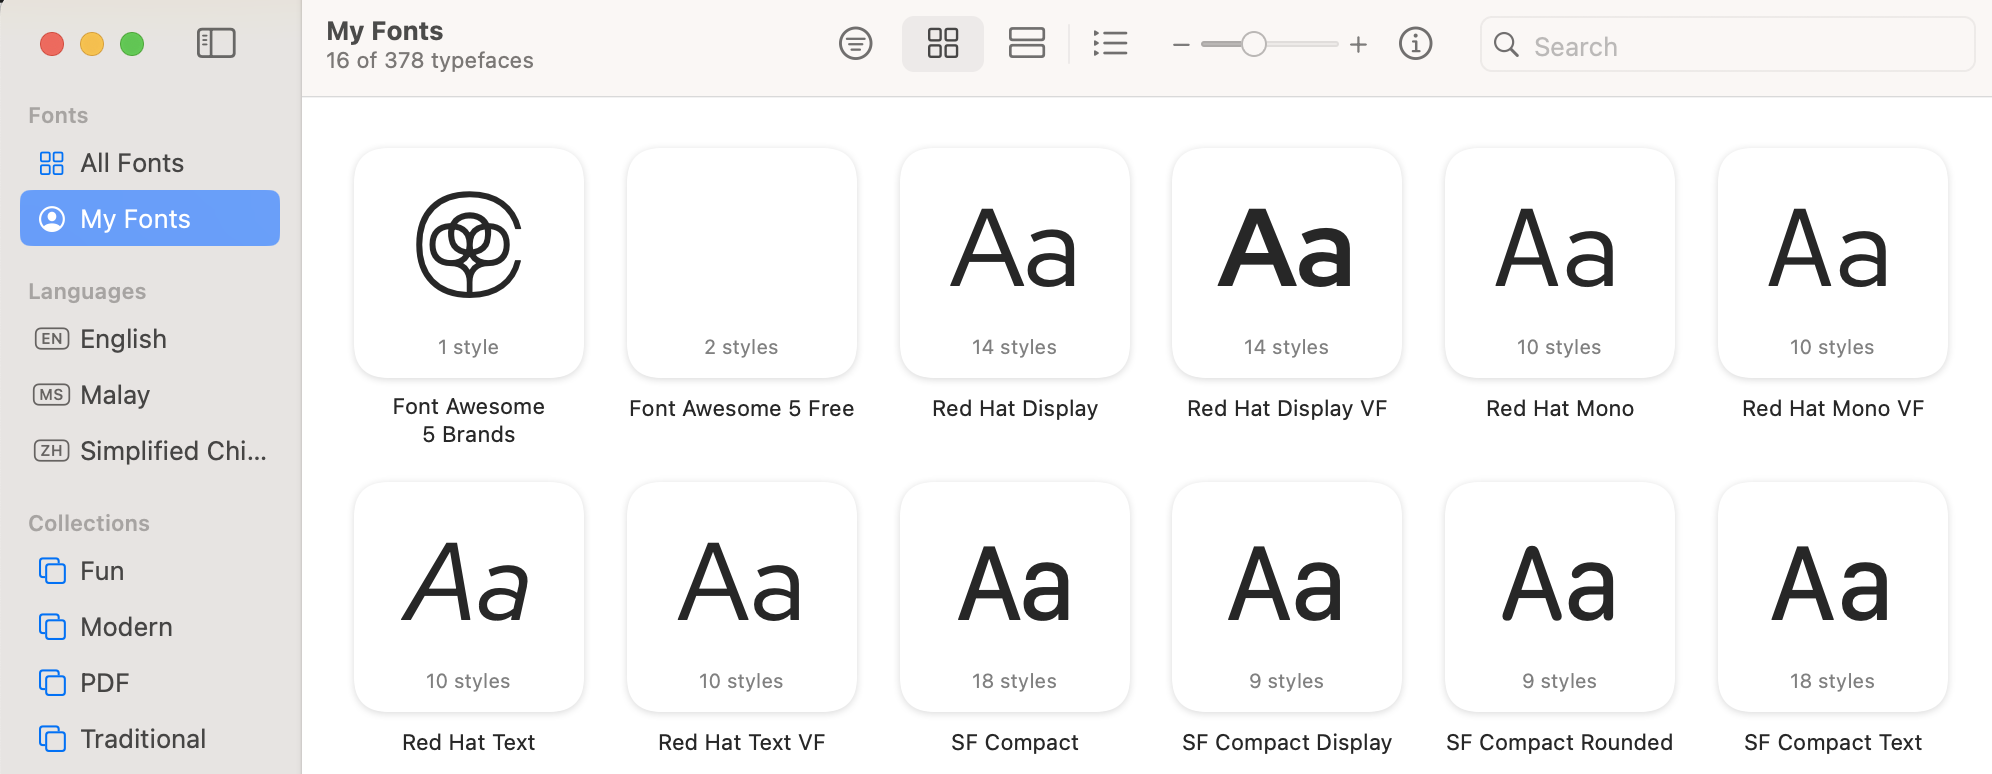1992x774 pixels.
Task: Toggle the sidebar visibility button
Action: click(x=216, y=43)
